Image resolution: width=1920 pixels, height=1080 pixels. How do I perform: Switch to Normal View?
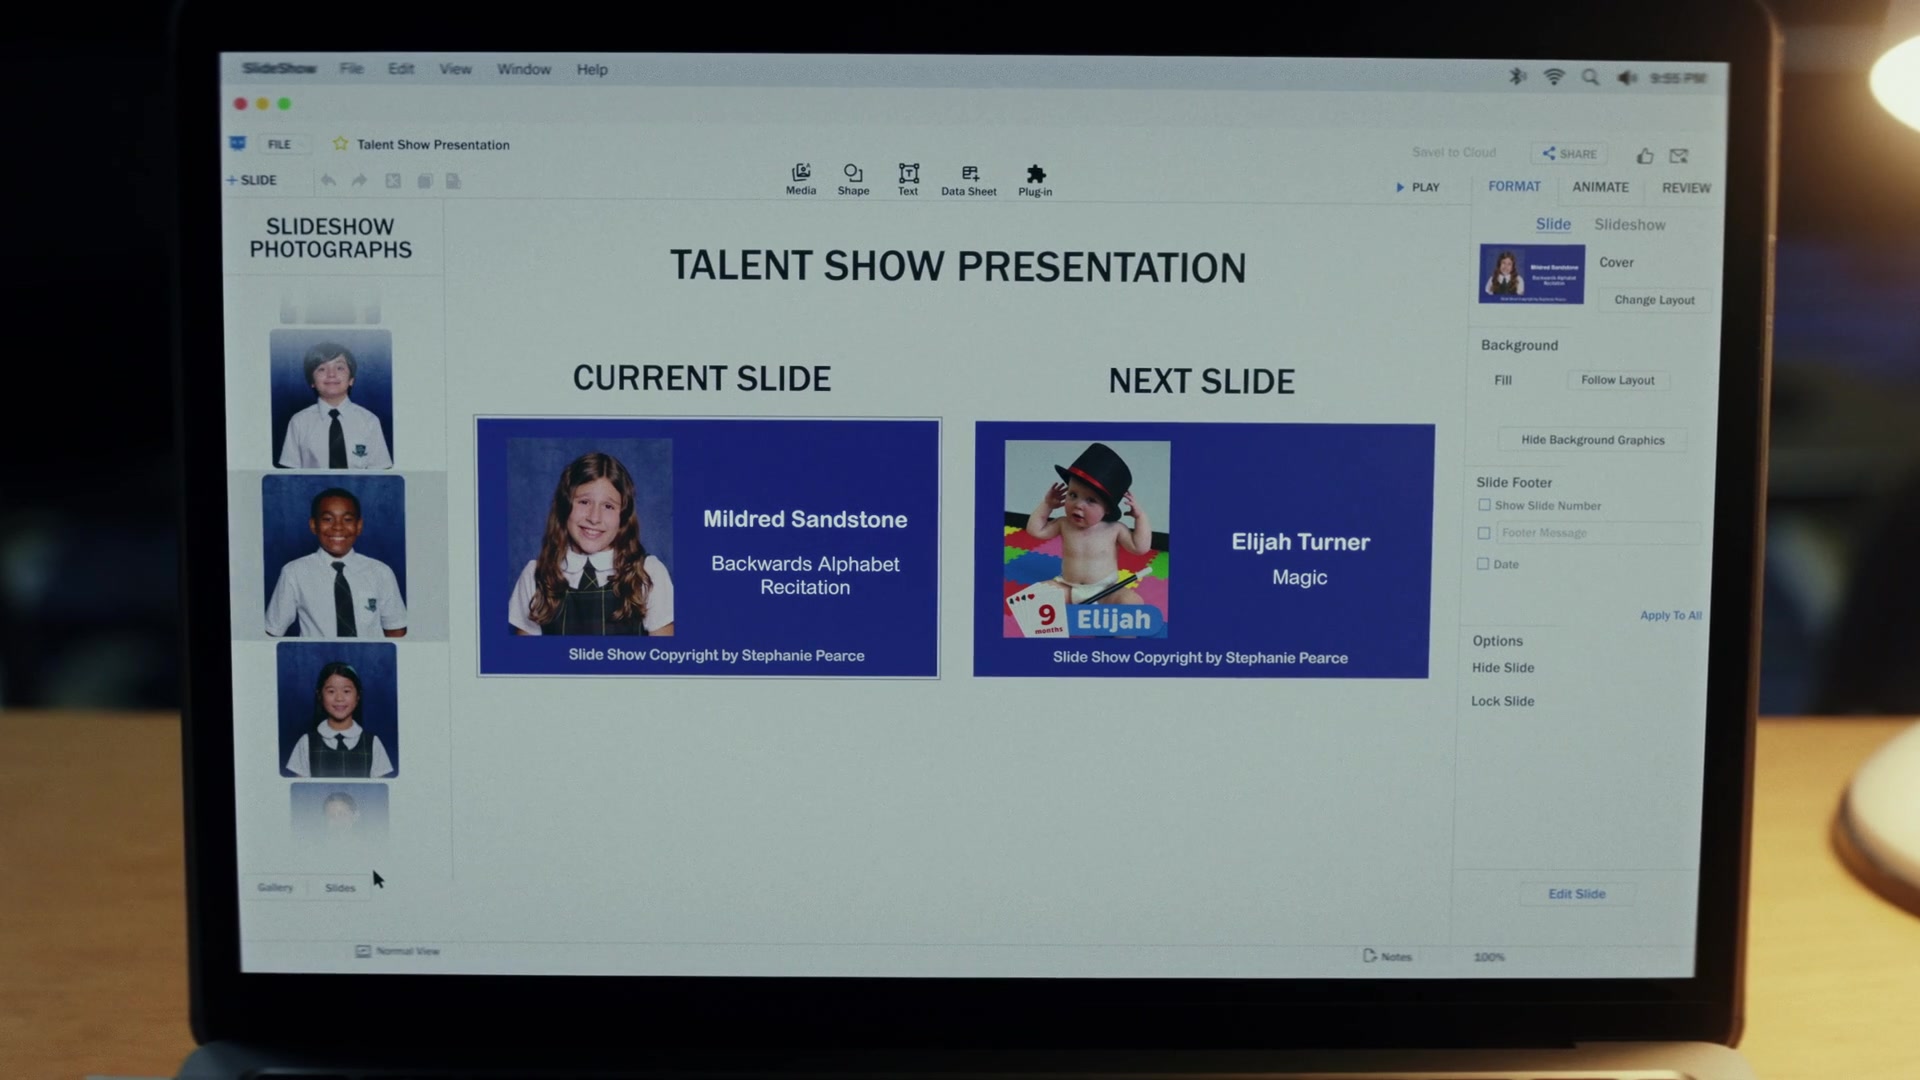coord(397,951)
